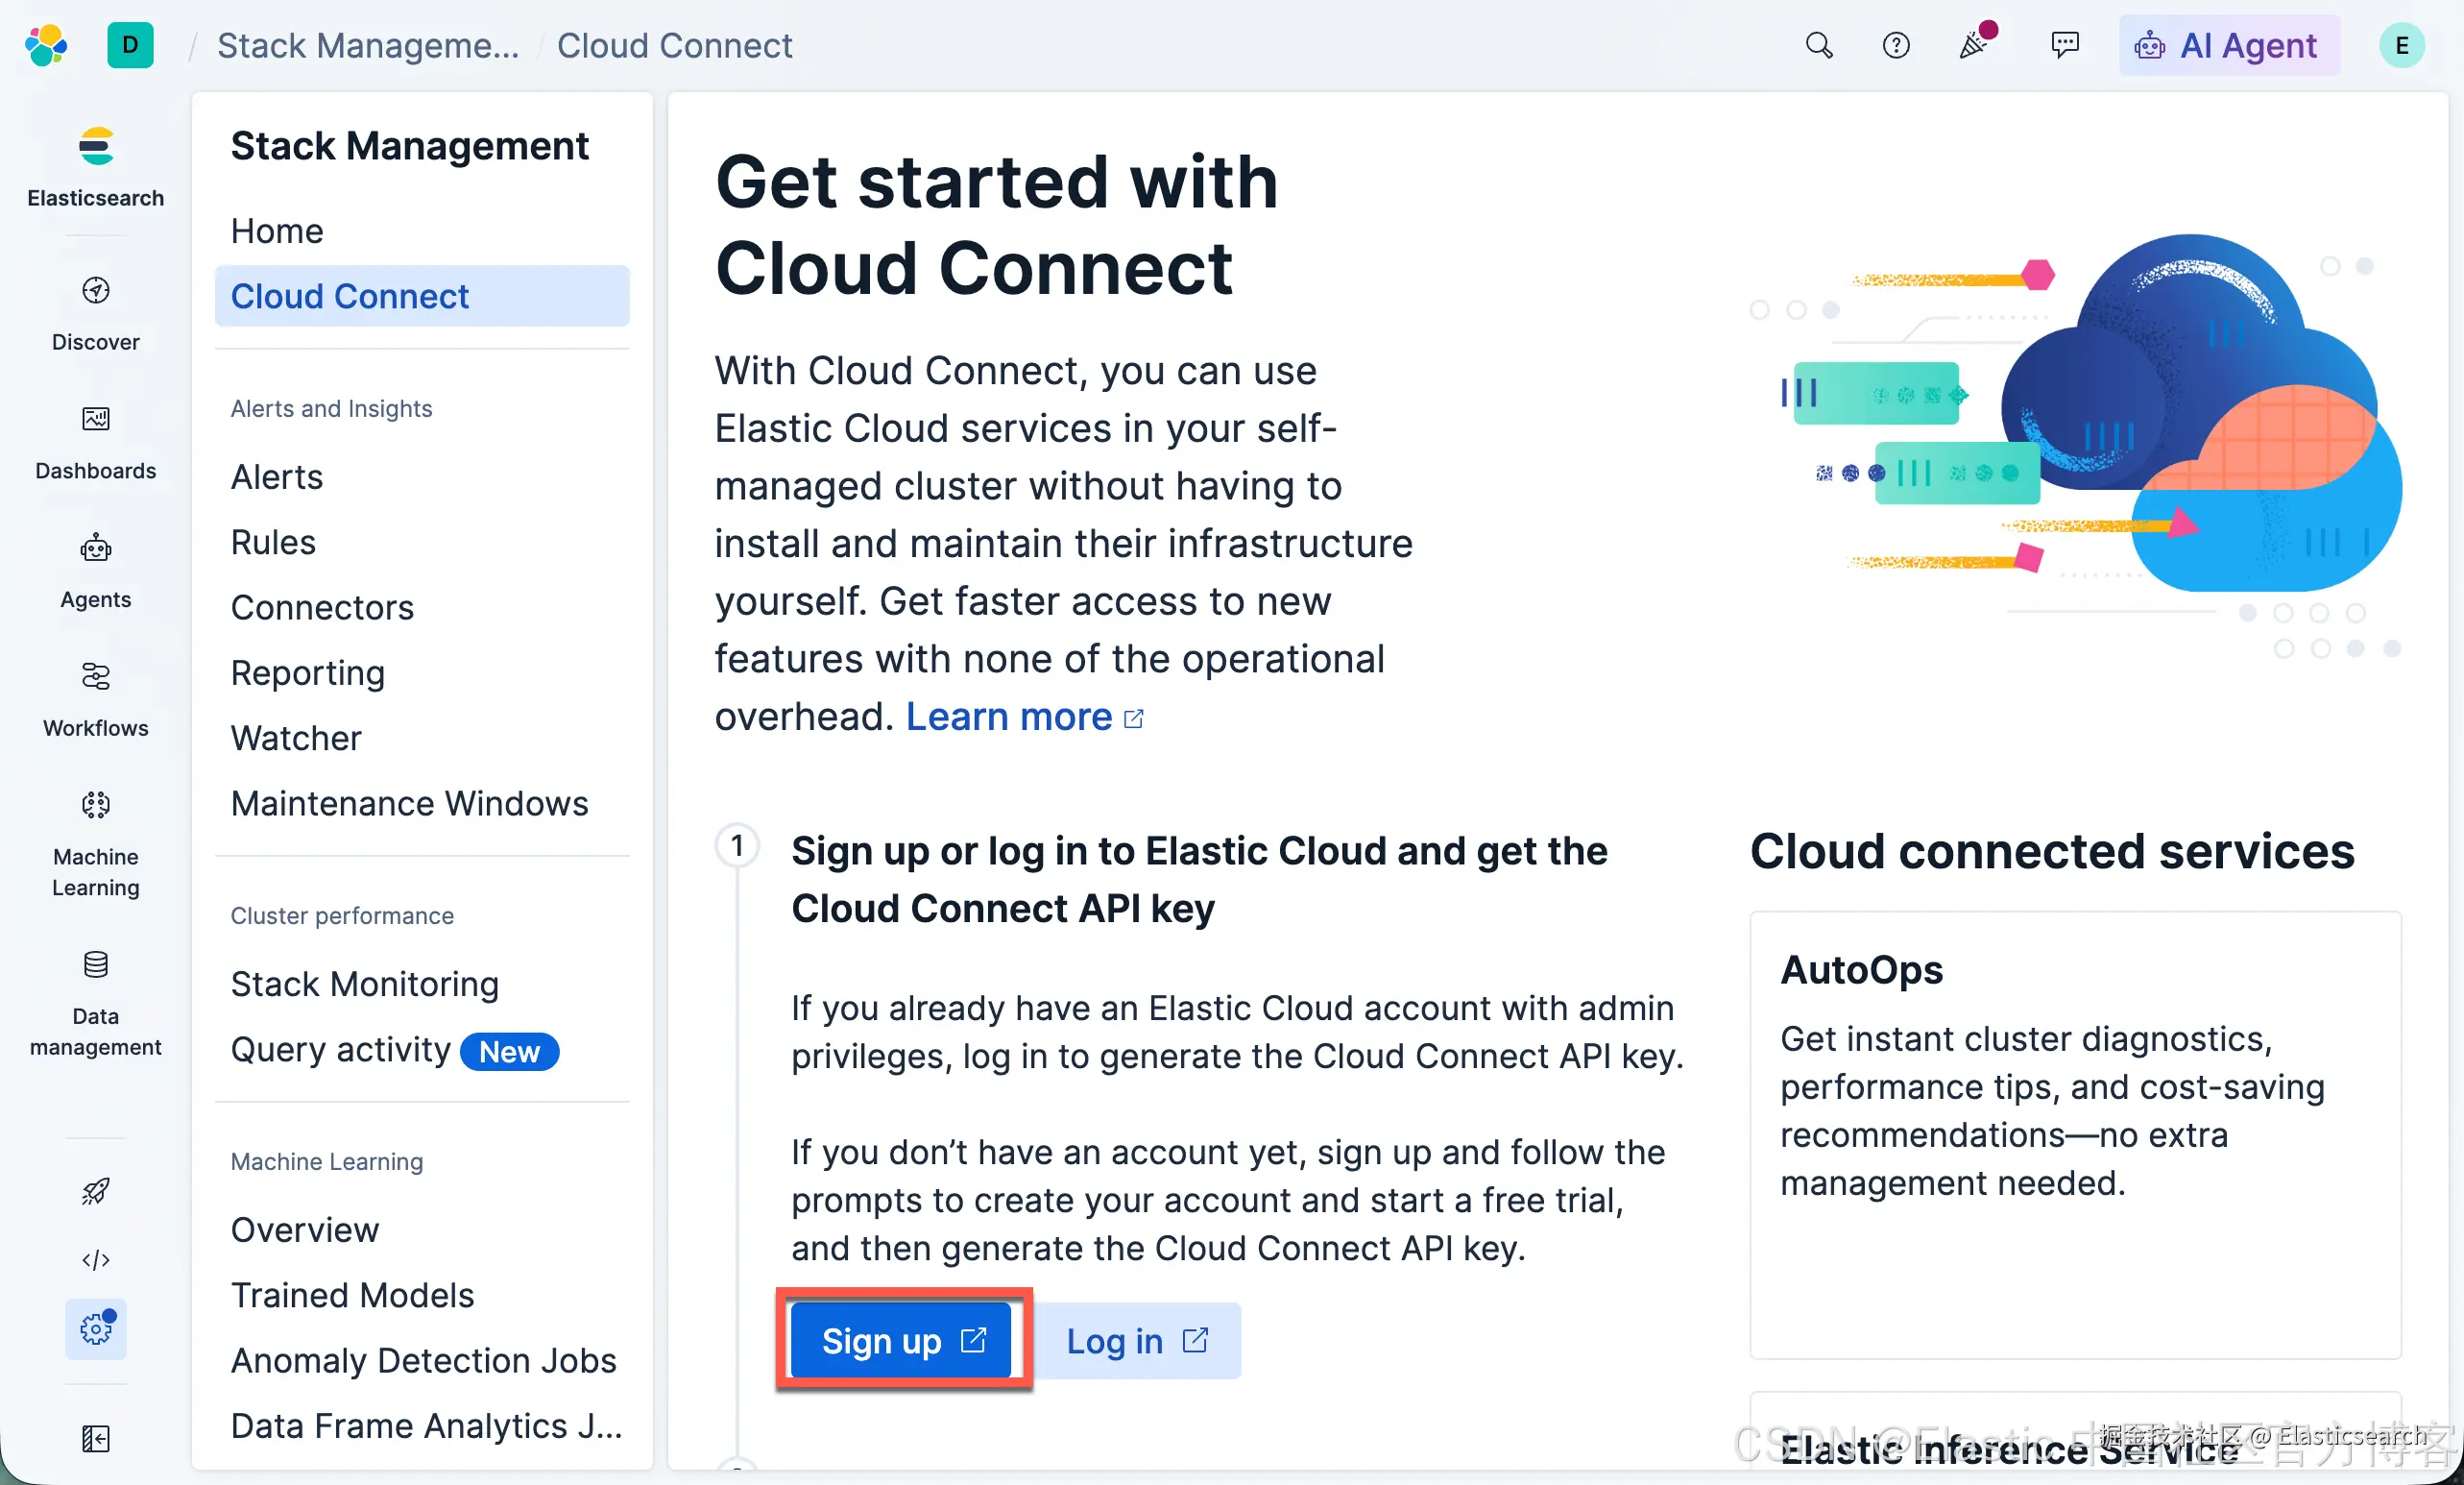
Task: Click the Stack Management breadcrumb
Action: 368,45
